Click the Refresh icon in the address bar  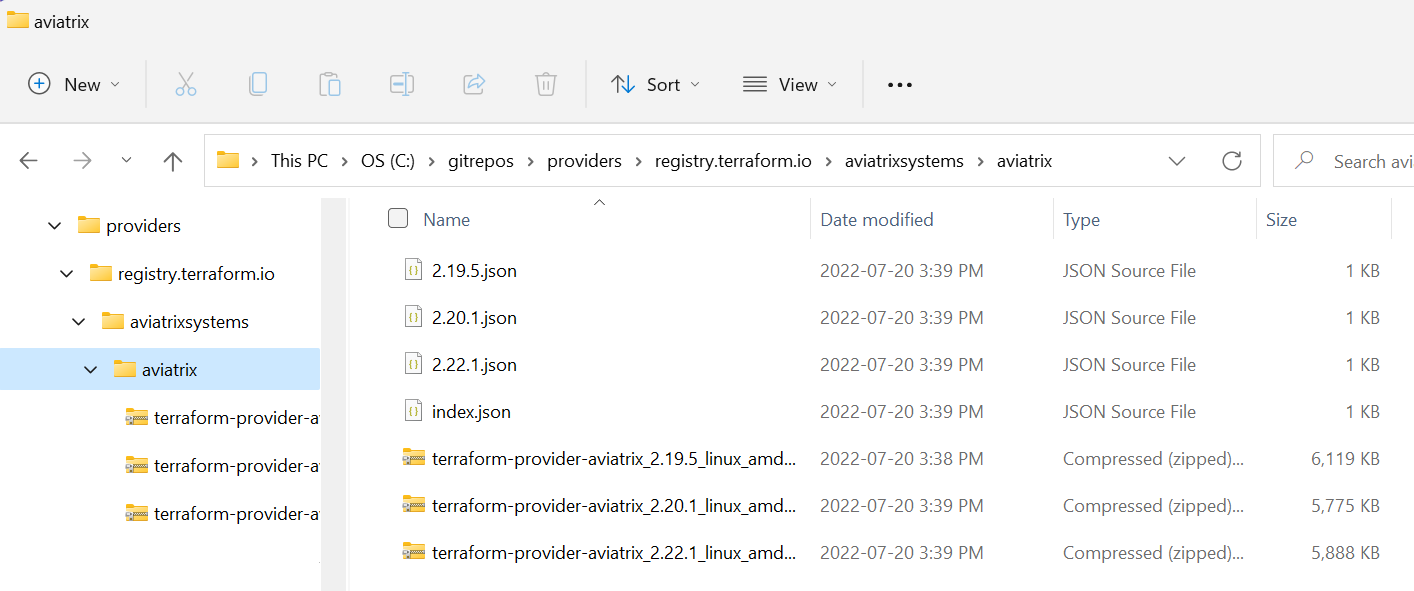click(1232, 160)
